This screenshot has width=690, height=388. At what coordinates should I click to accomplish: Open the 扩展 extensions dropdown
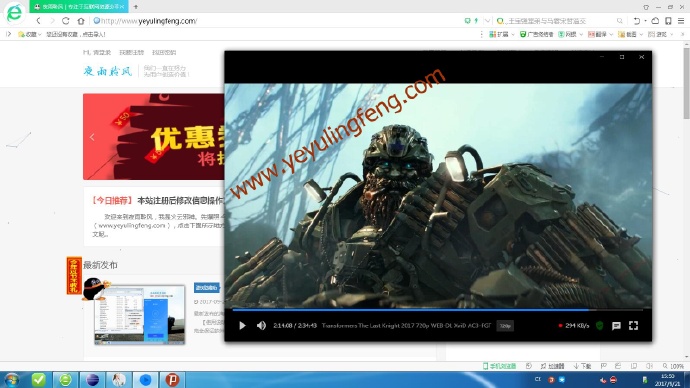click(x=502, y=34)
